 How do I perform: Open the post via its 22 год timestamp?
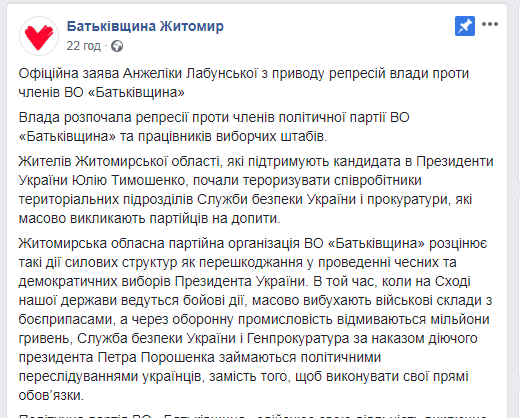(x=83, y=46)
